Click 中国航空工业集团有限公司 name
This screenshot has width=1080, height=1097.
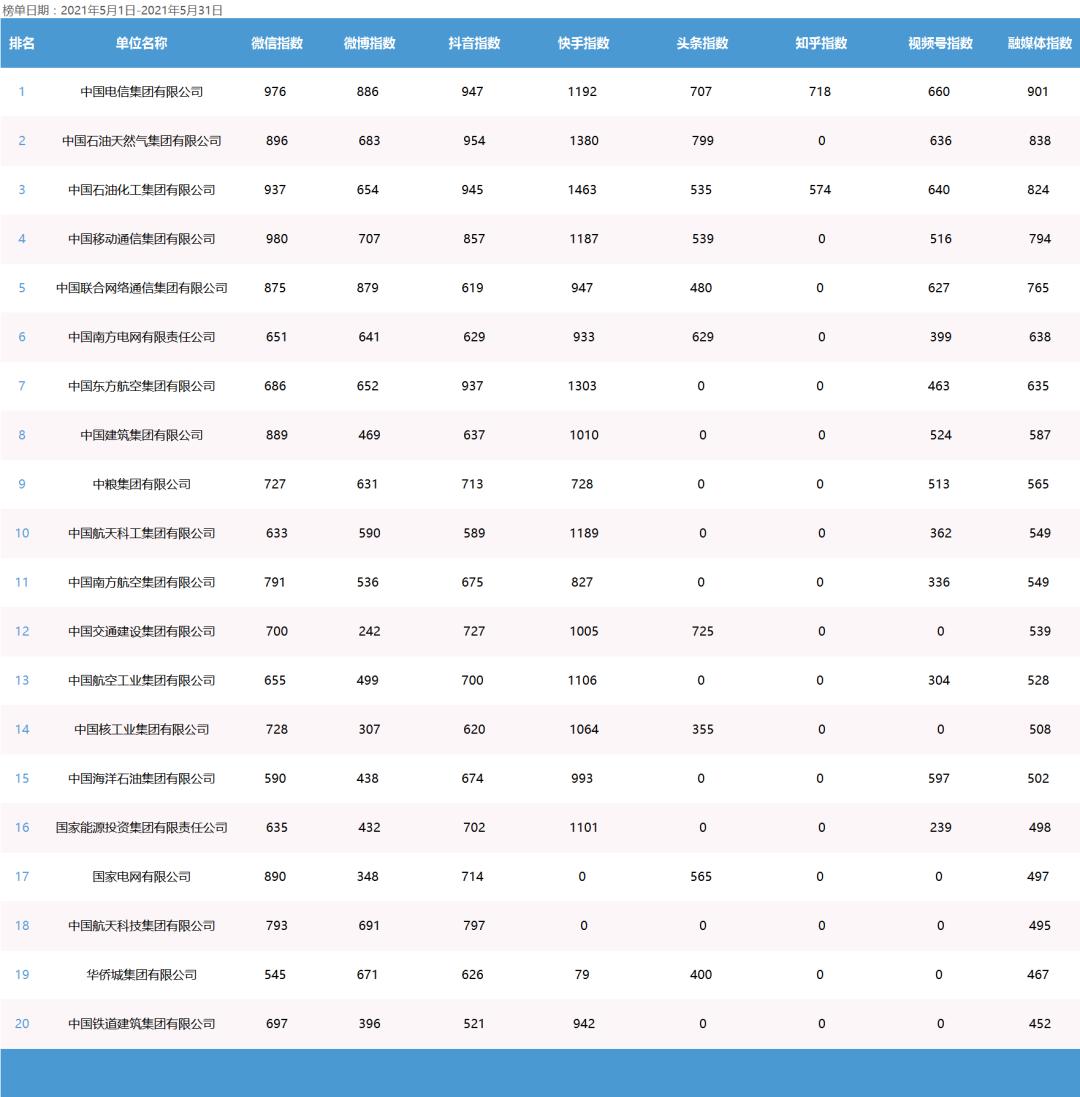pos(141,680)
